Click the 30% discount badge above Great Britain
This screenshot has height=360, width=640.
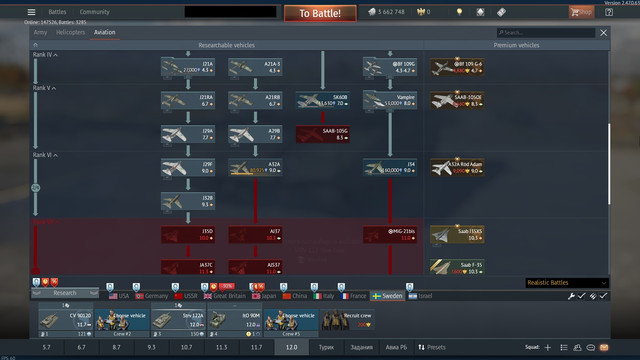tap(227, 286)
